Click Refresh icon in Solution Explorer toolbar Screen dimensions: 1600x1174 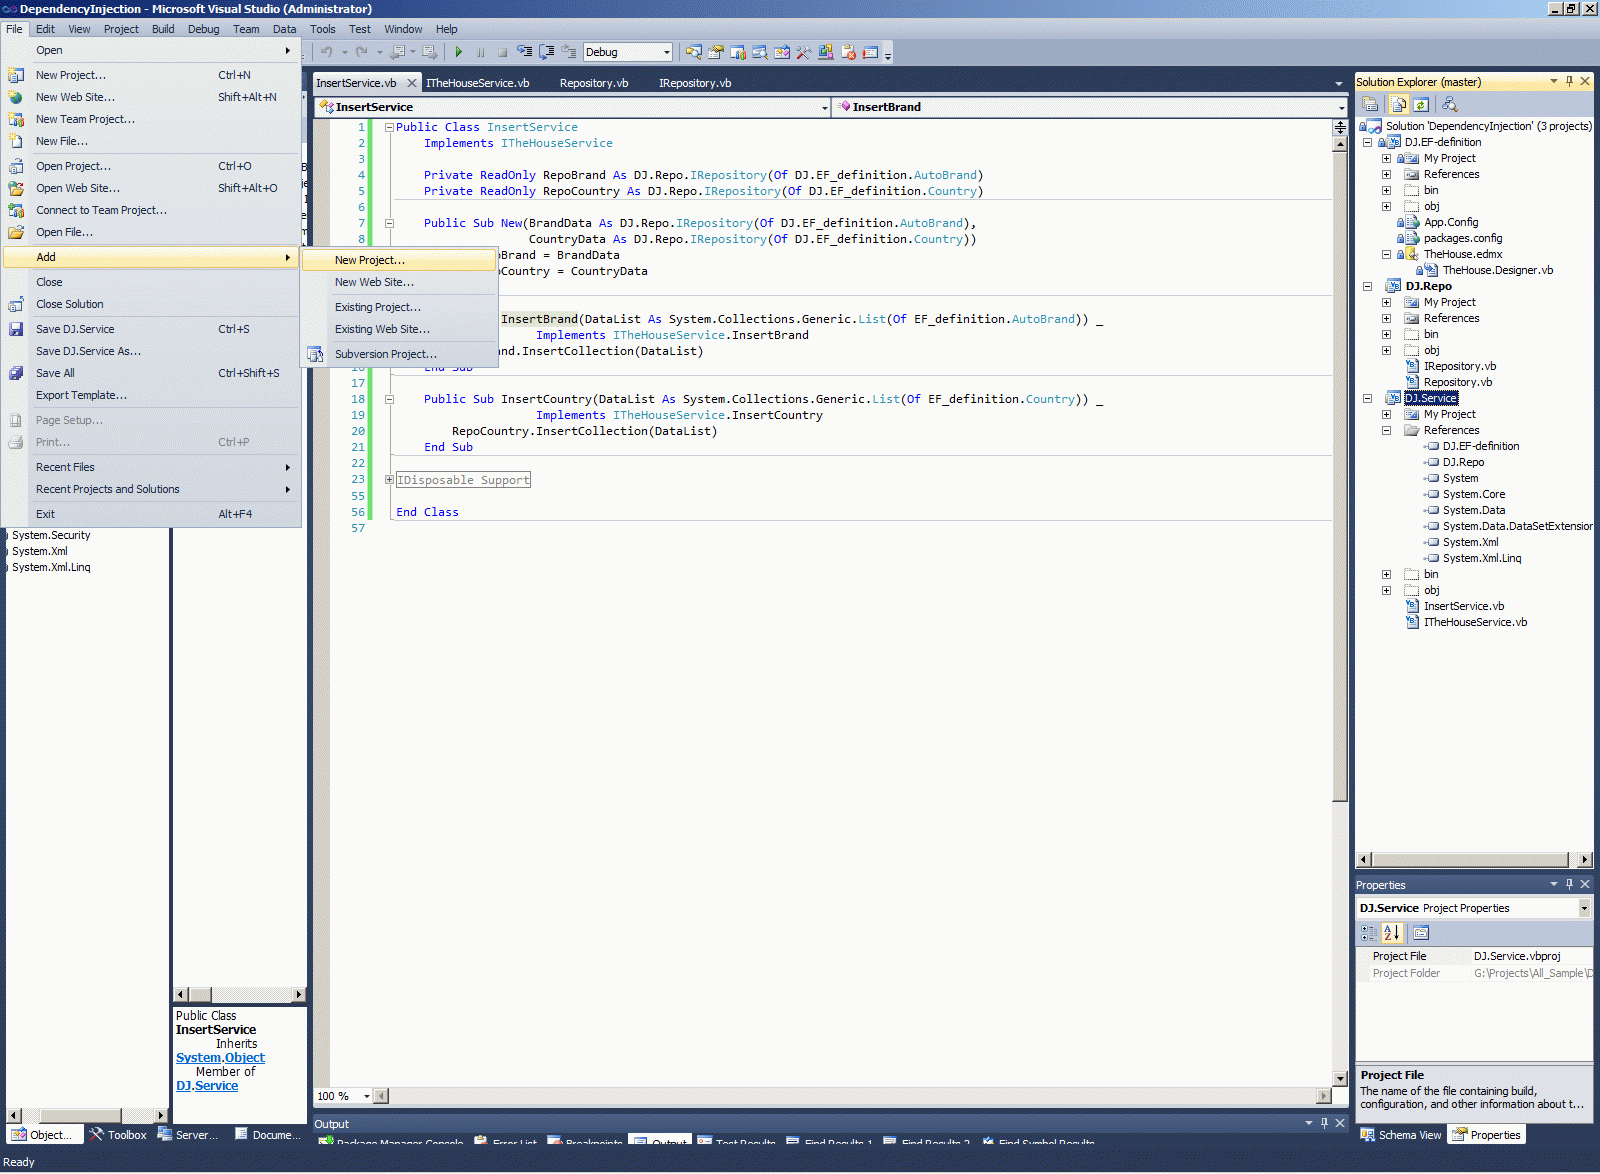coord(1421,104)
